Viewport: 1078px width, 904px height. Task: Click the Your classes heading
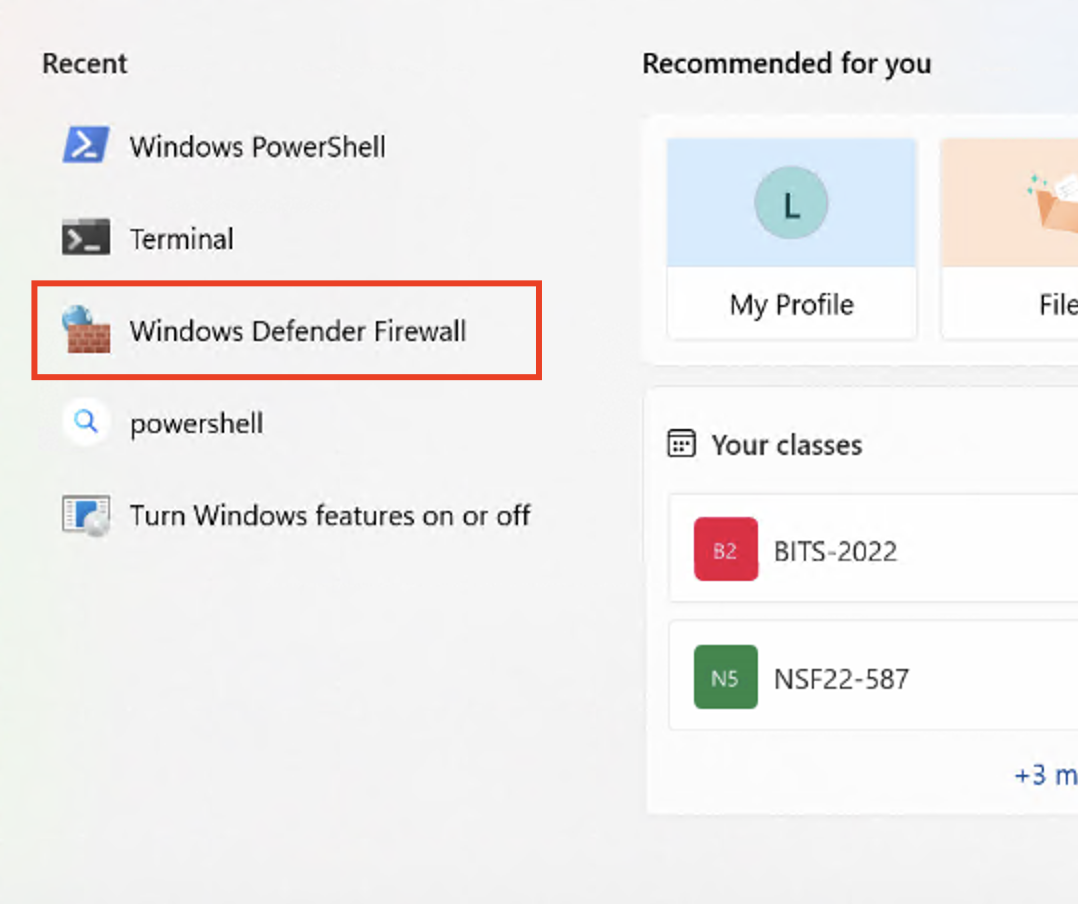click(x=786, y=445)
